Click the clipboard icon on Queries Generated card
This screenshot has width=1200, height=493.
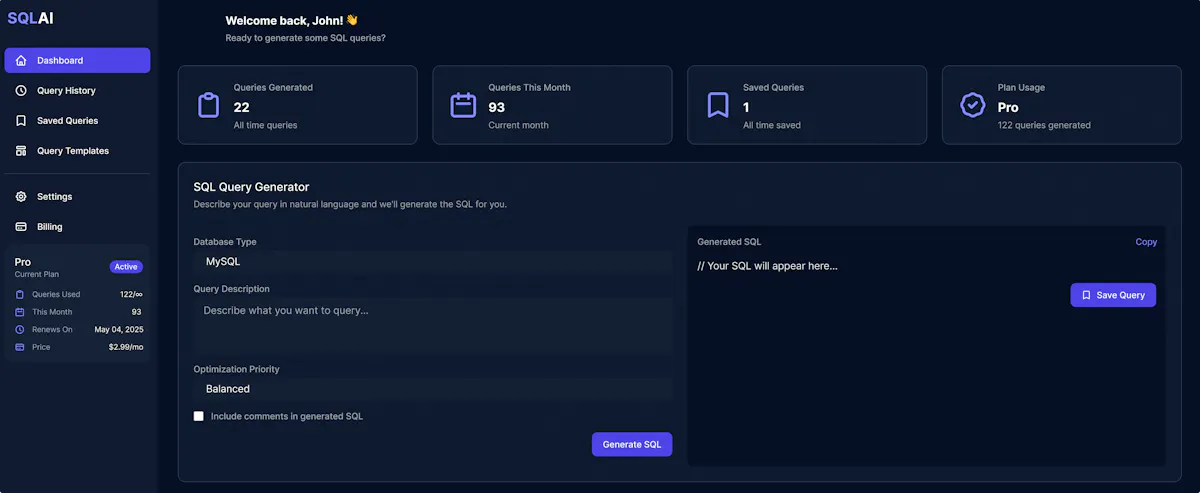tap(208, 105)
